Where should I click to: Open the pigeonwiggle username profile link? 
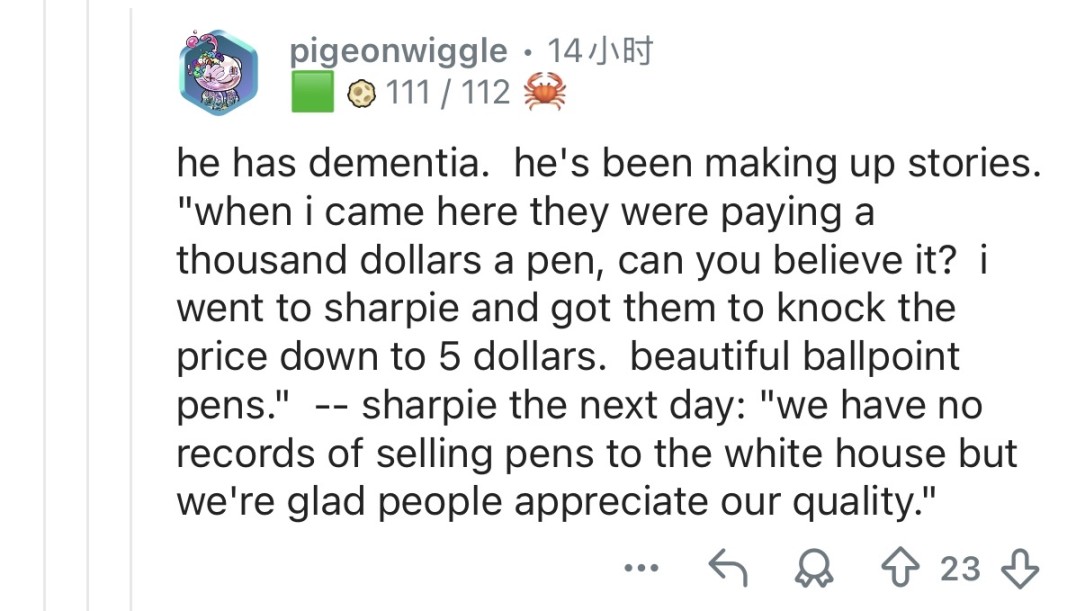(397, 50)
